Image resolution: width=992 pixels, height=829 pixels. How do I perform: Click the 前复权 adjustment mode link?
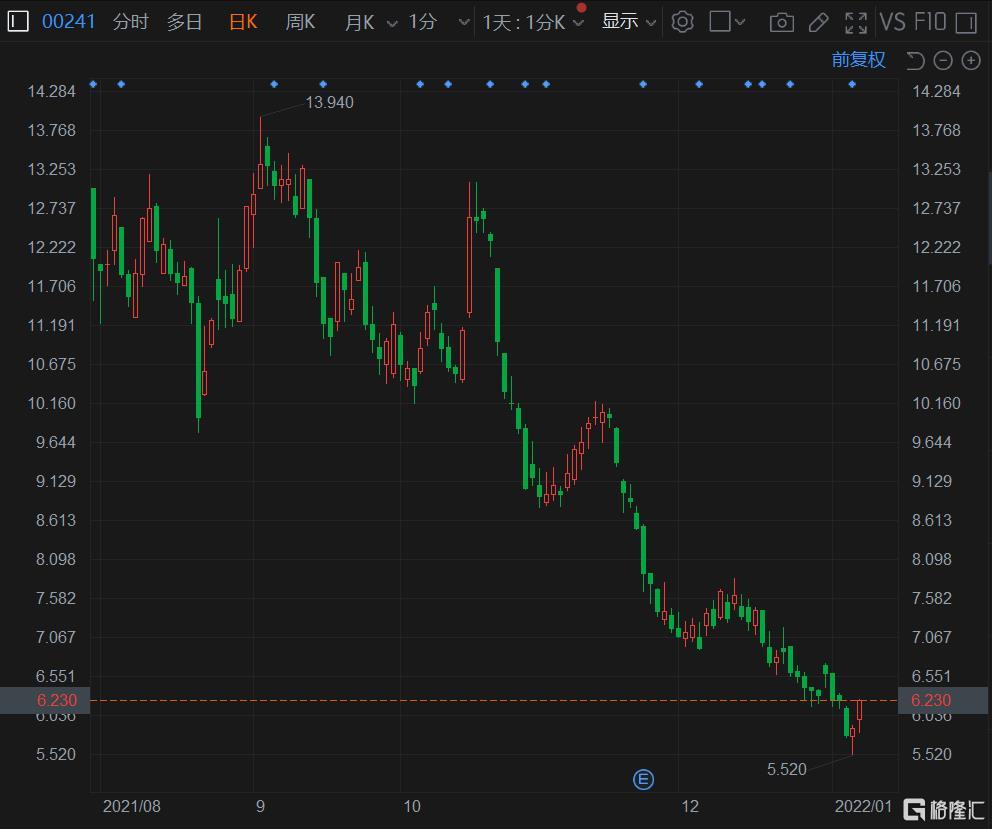[858, 60]
